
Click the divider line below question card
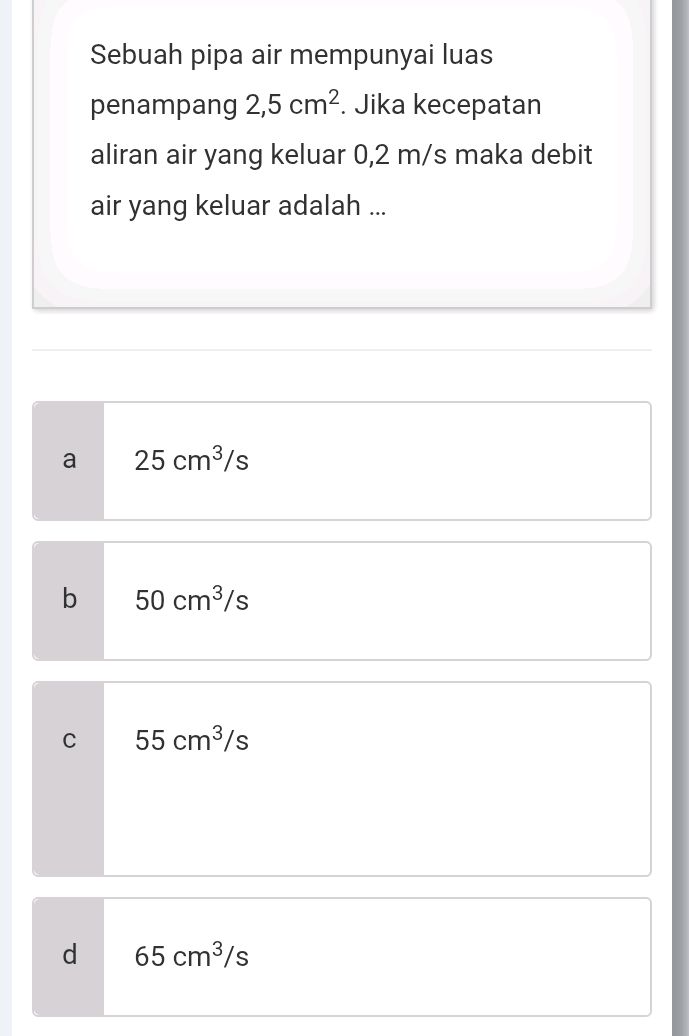click(x=342, y=349)
